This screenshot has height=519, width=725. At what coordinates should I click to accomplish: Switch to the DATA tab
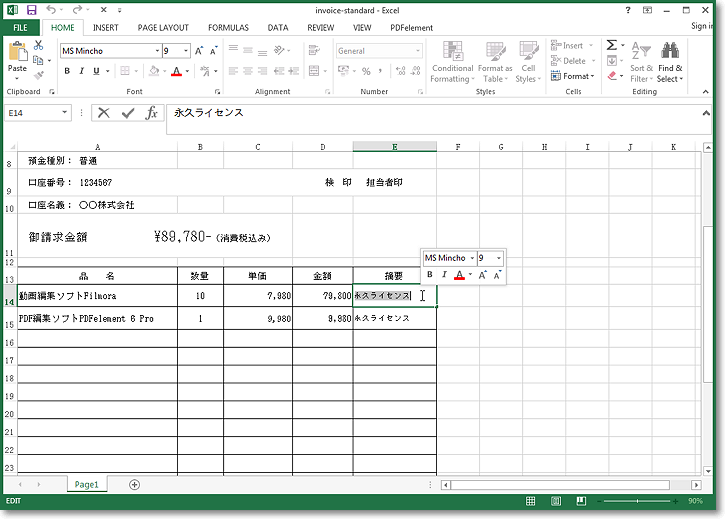click(x=278, y=28)
